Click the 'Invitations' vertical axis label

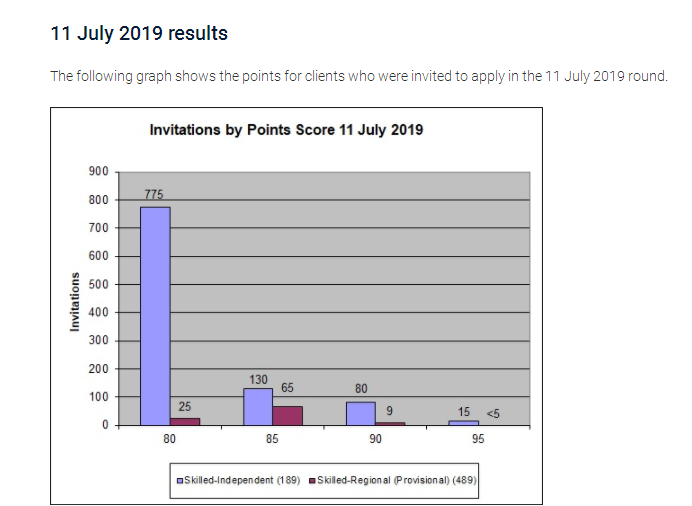point(75,302)
